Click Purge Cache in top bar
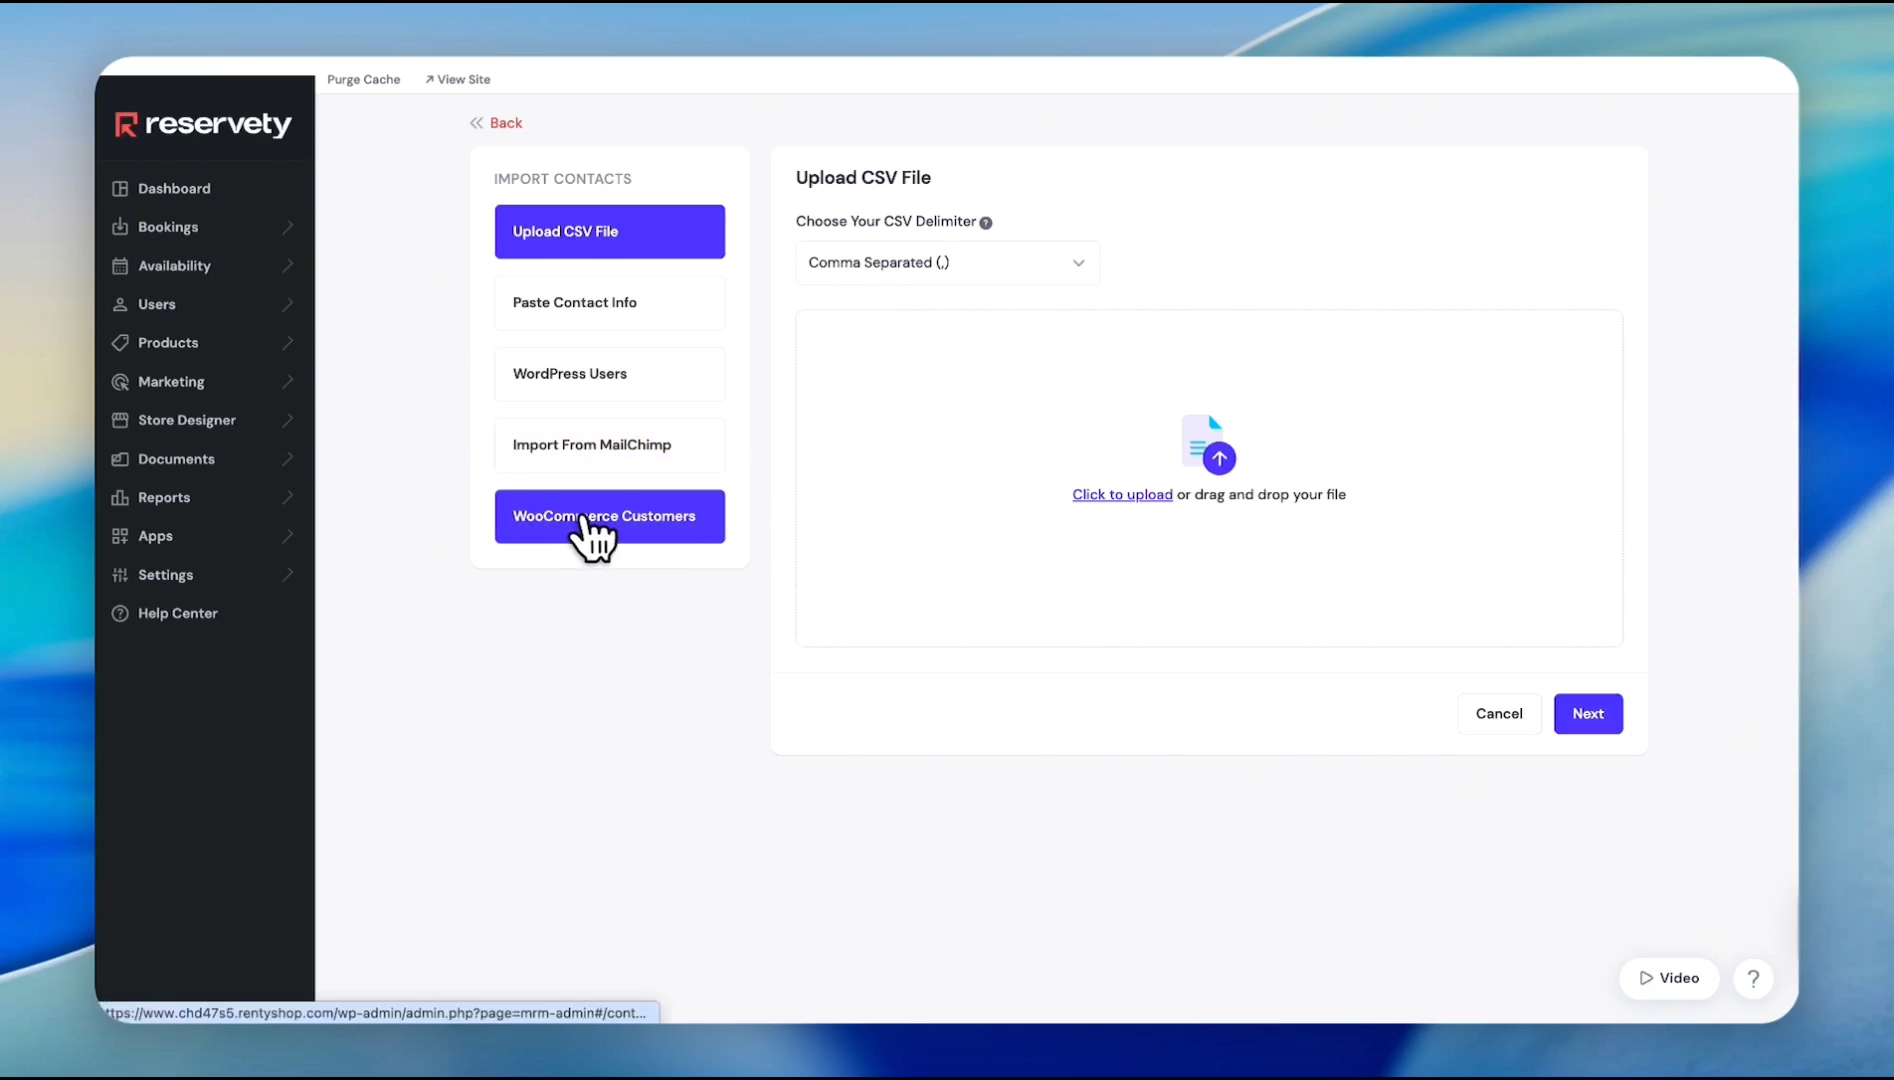 tap(363, 80)
